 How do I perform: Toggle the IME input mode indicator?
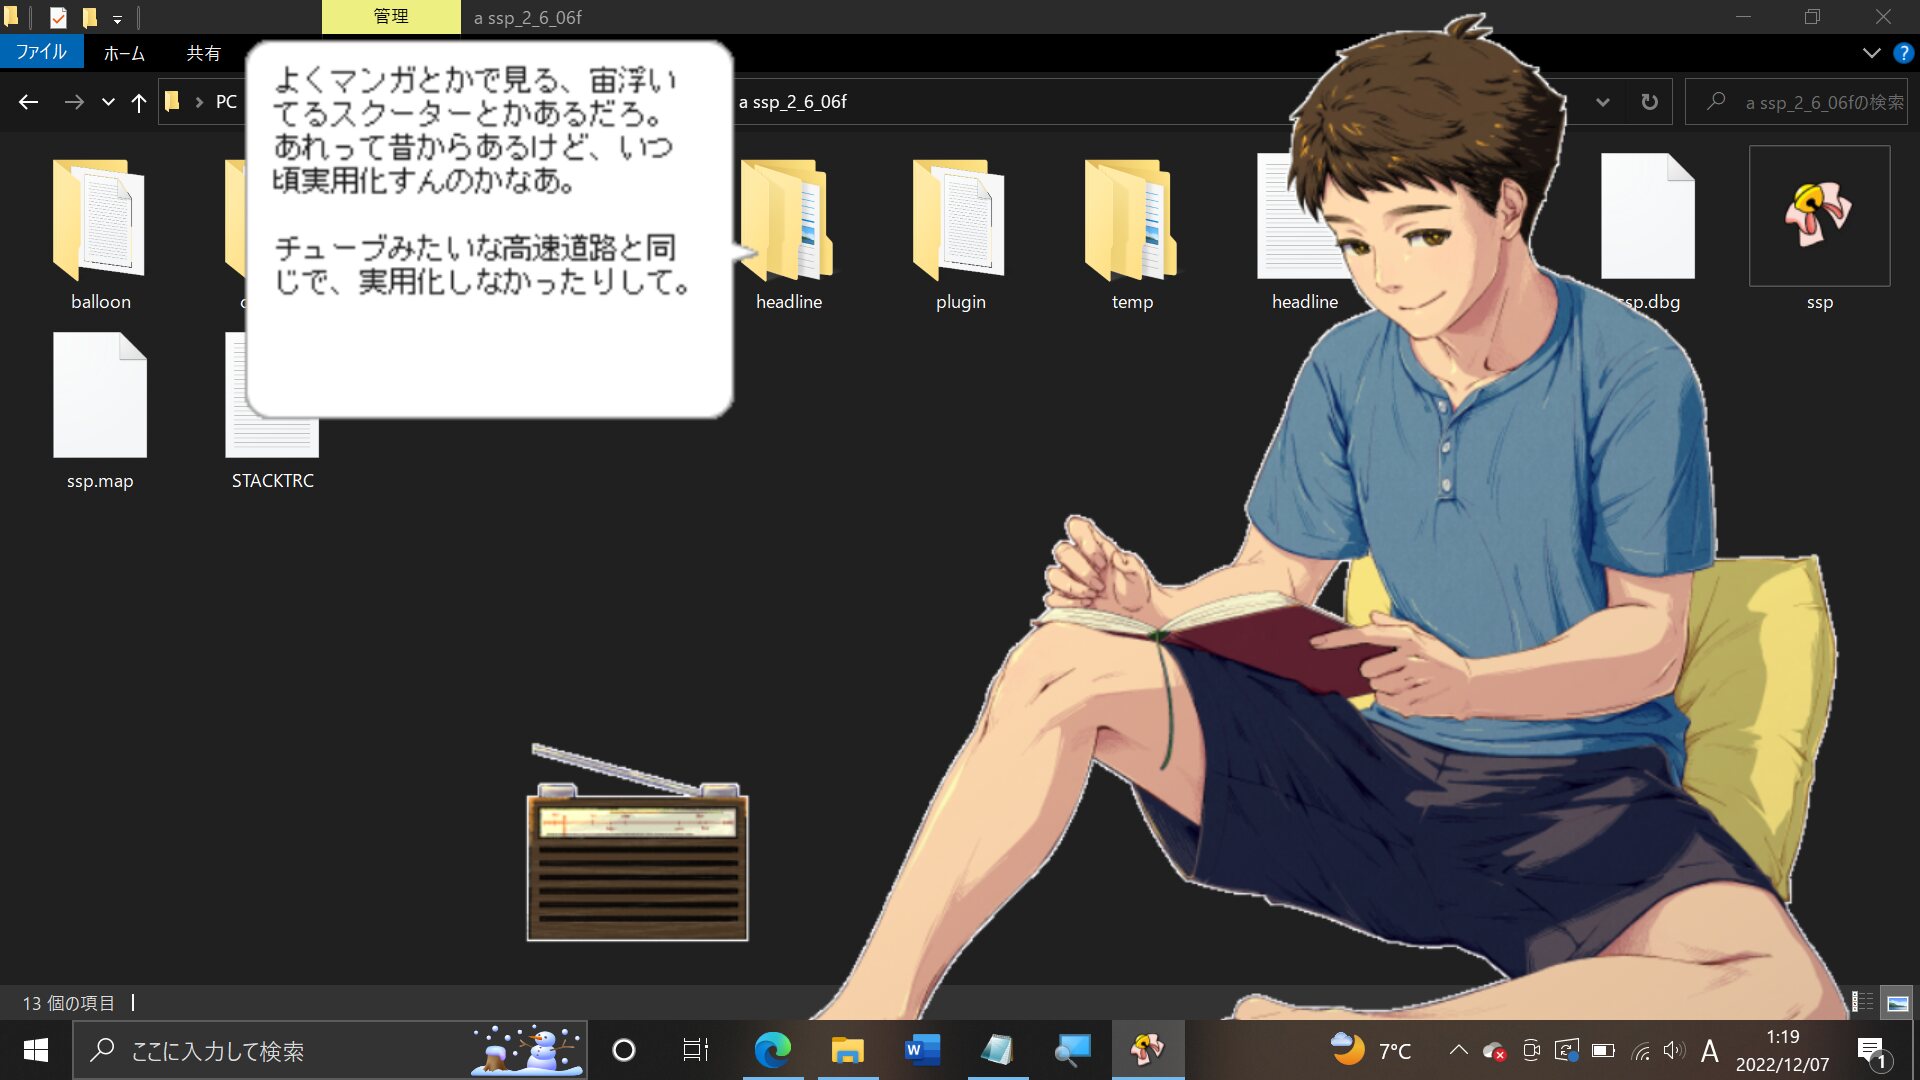1709,1050
